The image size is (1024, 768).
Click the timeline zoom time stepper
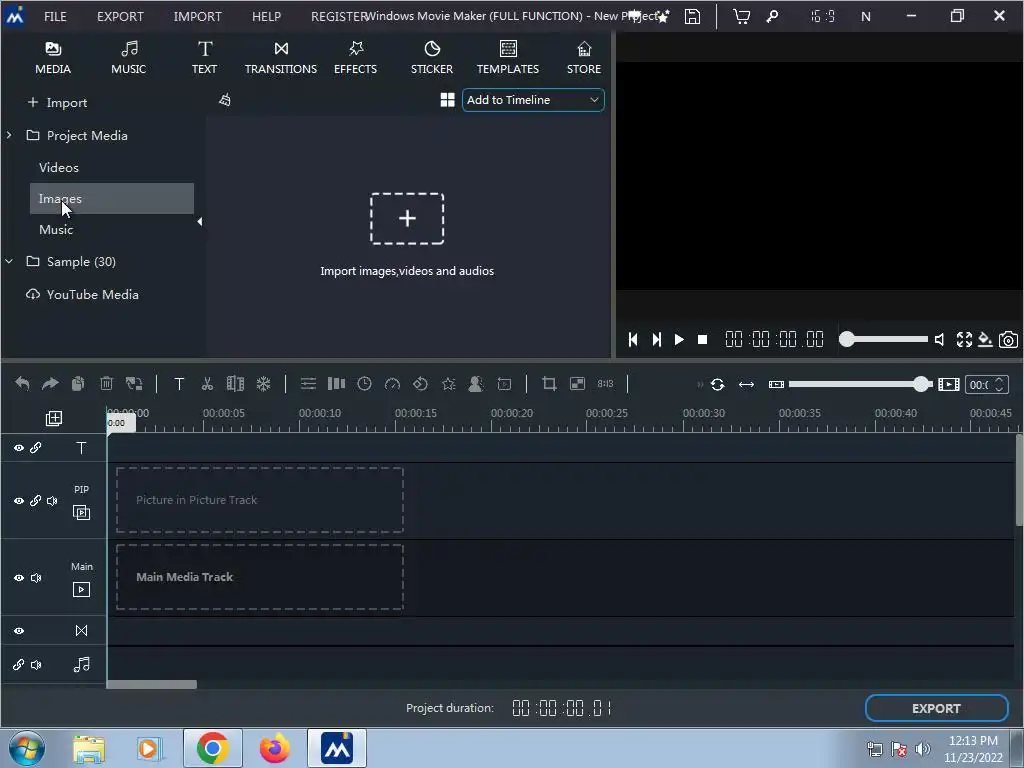(999, 385)
